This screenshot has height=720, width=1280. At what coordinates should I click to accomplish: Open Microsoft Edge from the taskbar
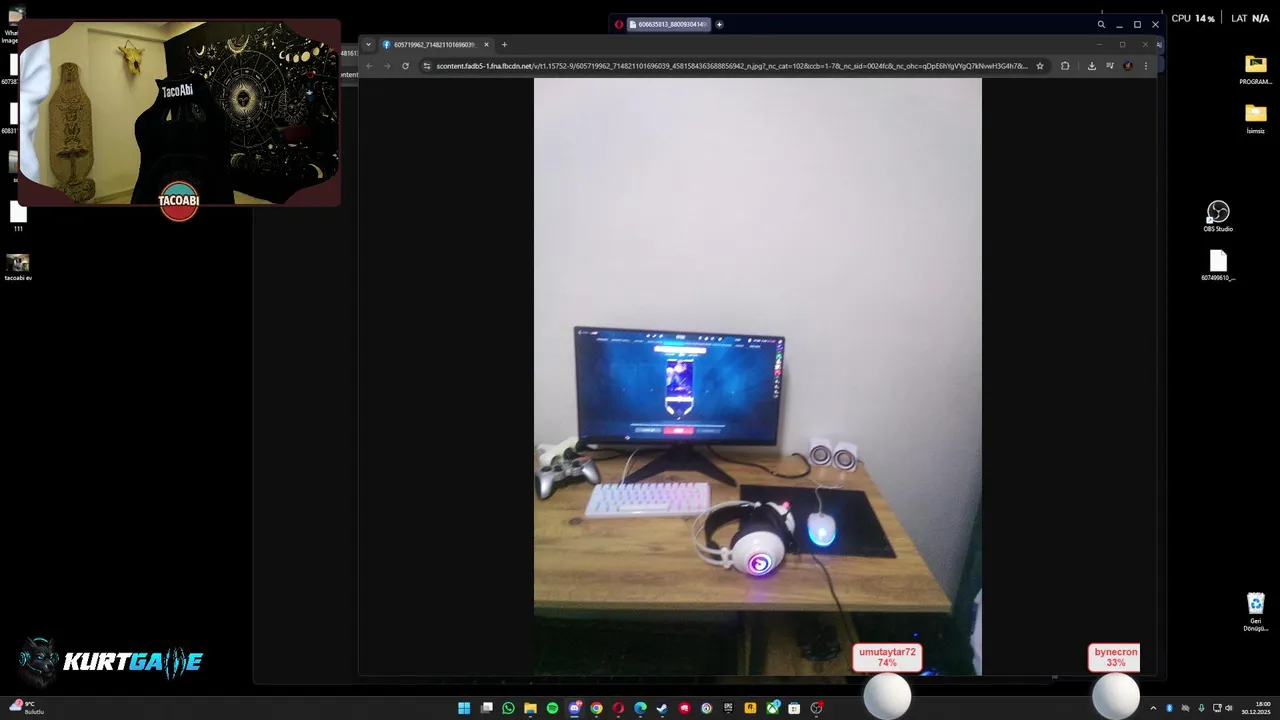(640, 708)
